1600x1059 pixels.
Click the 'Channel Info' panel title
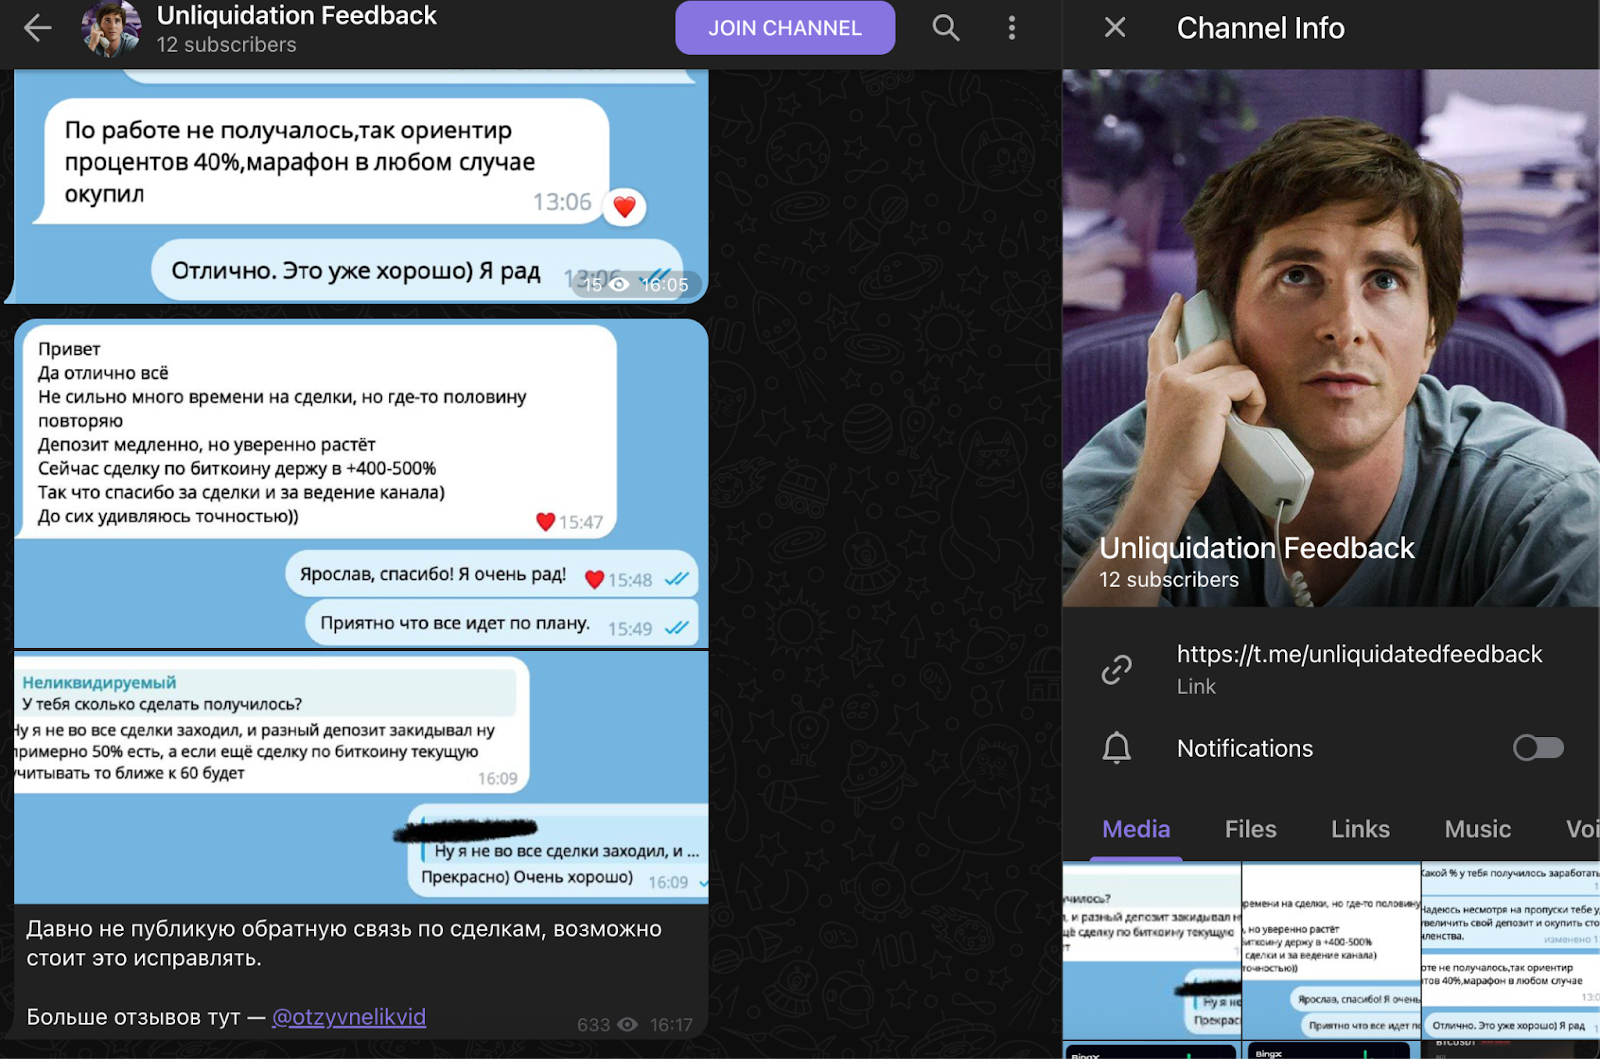1260,28
